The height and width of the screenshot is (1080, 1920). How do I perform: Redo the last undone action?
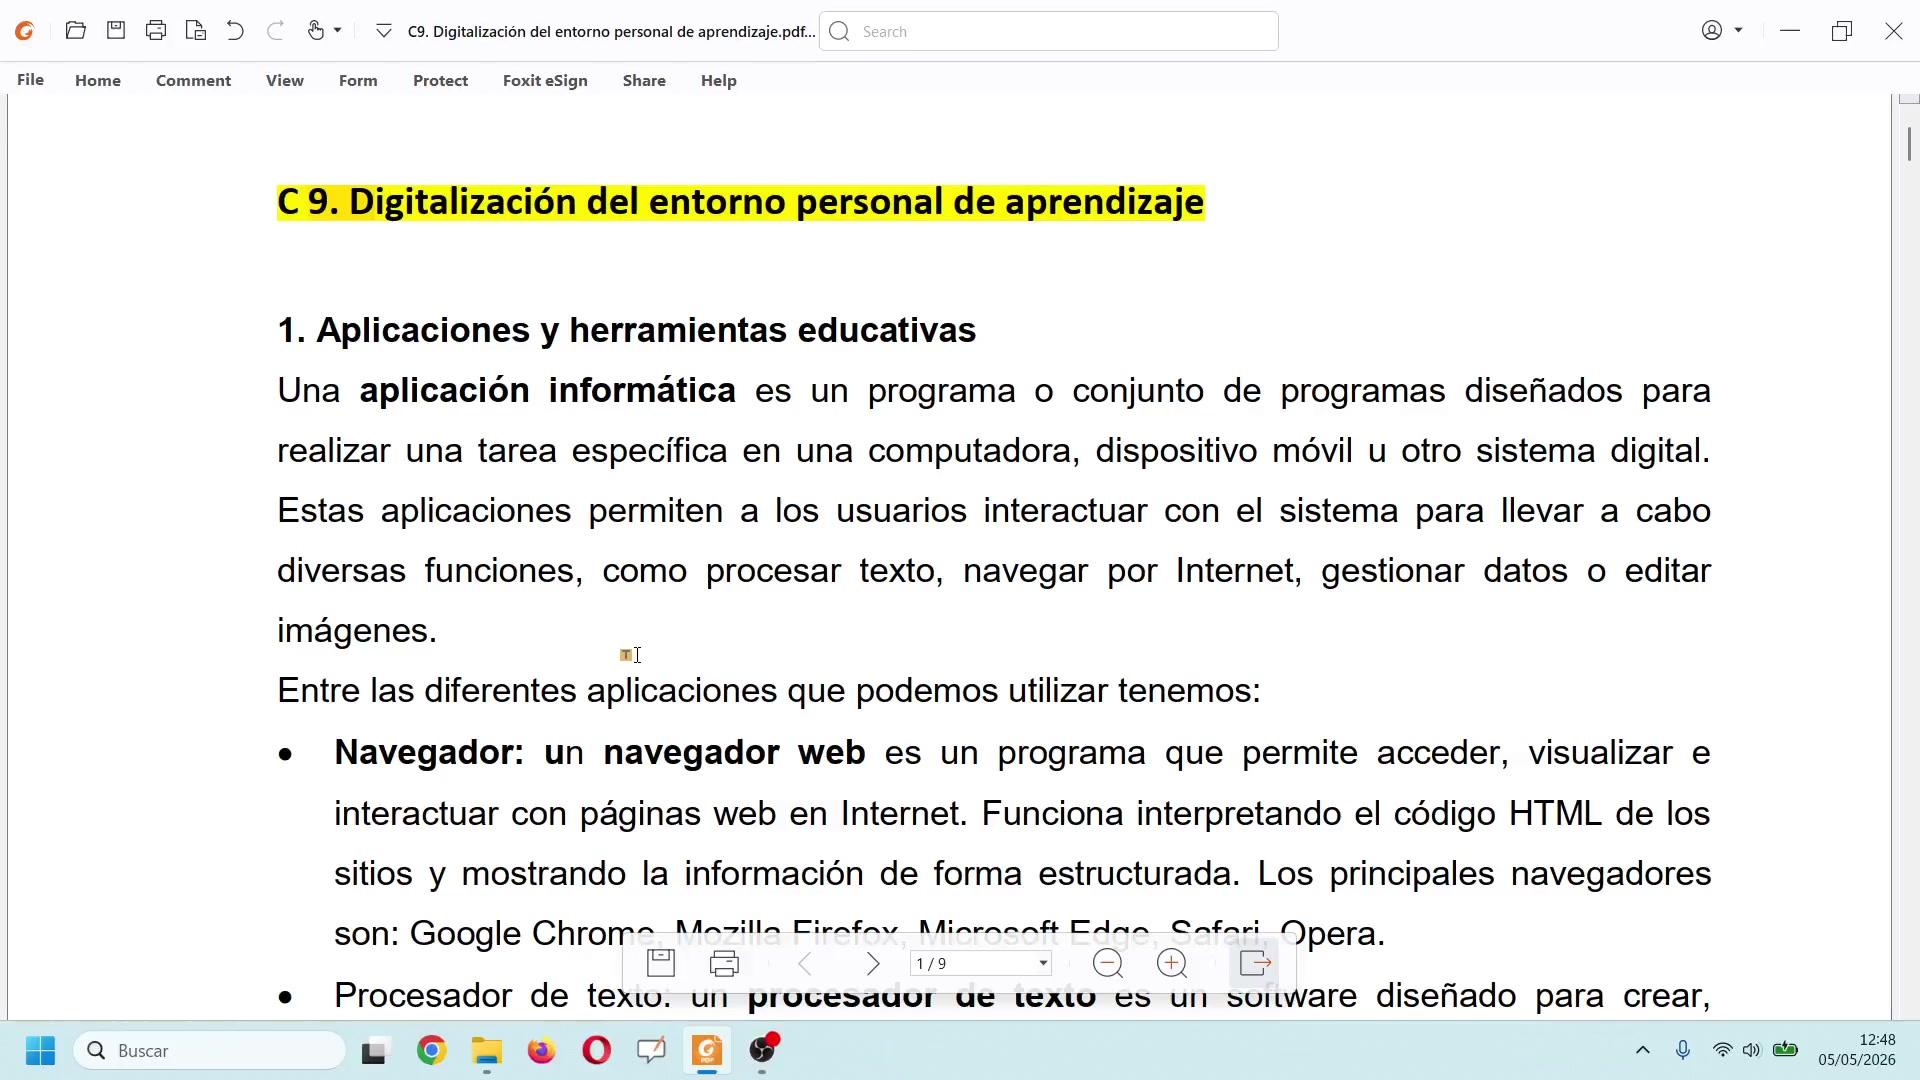click(x=275, y=31)
